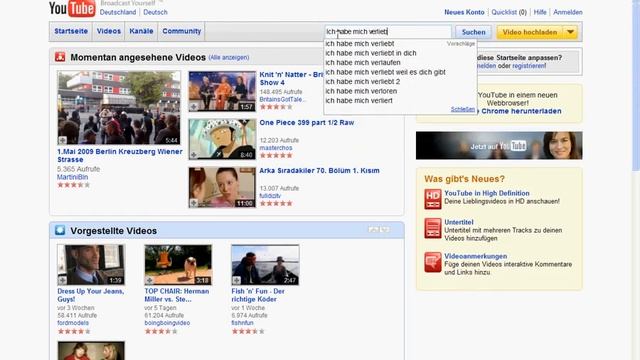Open the Videos tab
640x360 pixels.
tap(109, 31)
